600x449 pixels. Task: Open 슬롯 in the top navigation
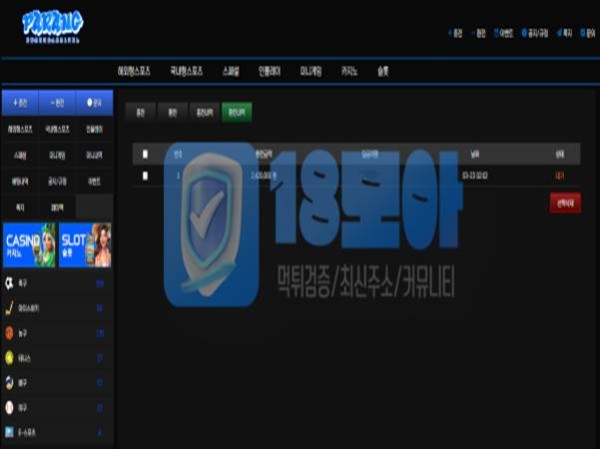[x=383, y=71]
